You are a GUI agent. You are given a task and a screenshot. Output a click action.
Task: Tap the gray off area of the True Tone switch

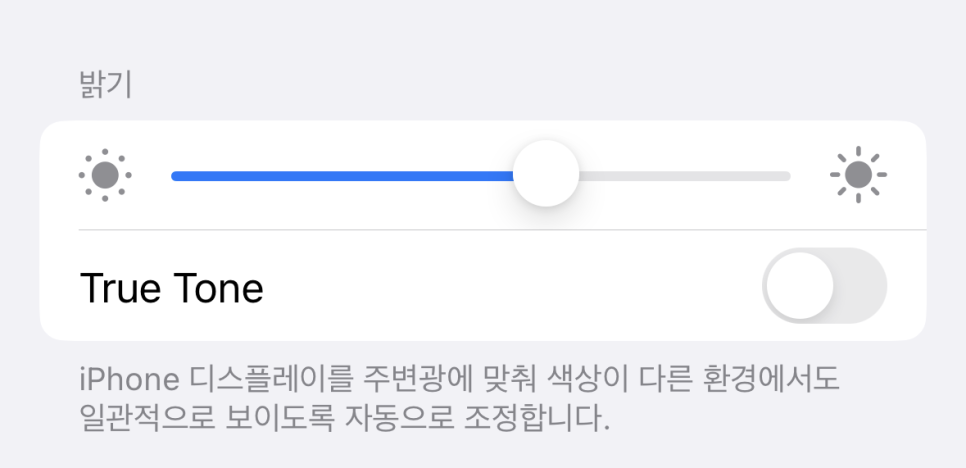(x=861, y=286)
